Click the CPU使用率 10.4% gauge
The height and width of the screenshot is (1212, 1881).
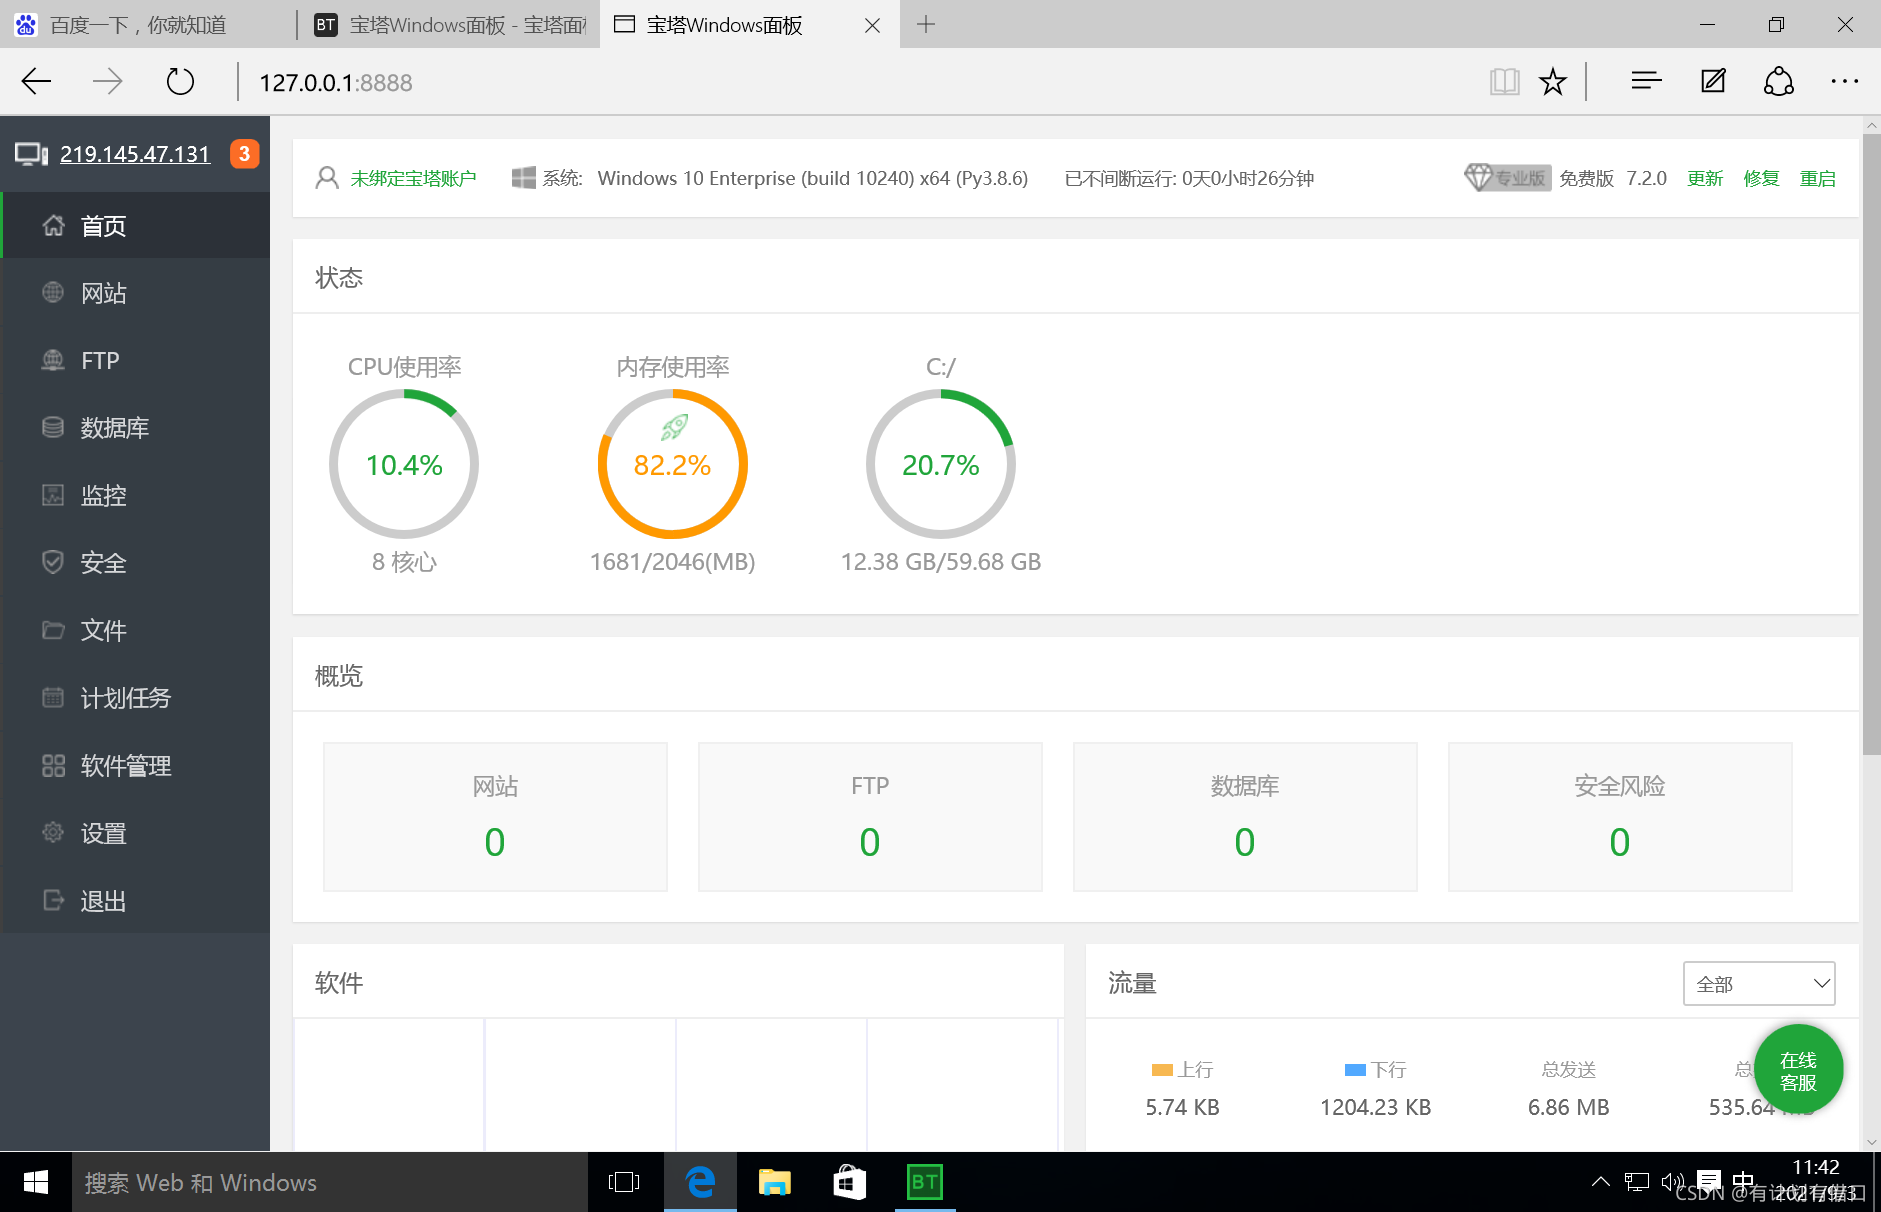coord(404,464)
